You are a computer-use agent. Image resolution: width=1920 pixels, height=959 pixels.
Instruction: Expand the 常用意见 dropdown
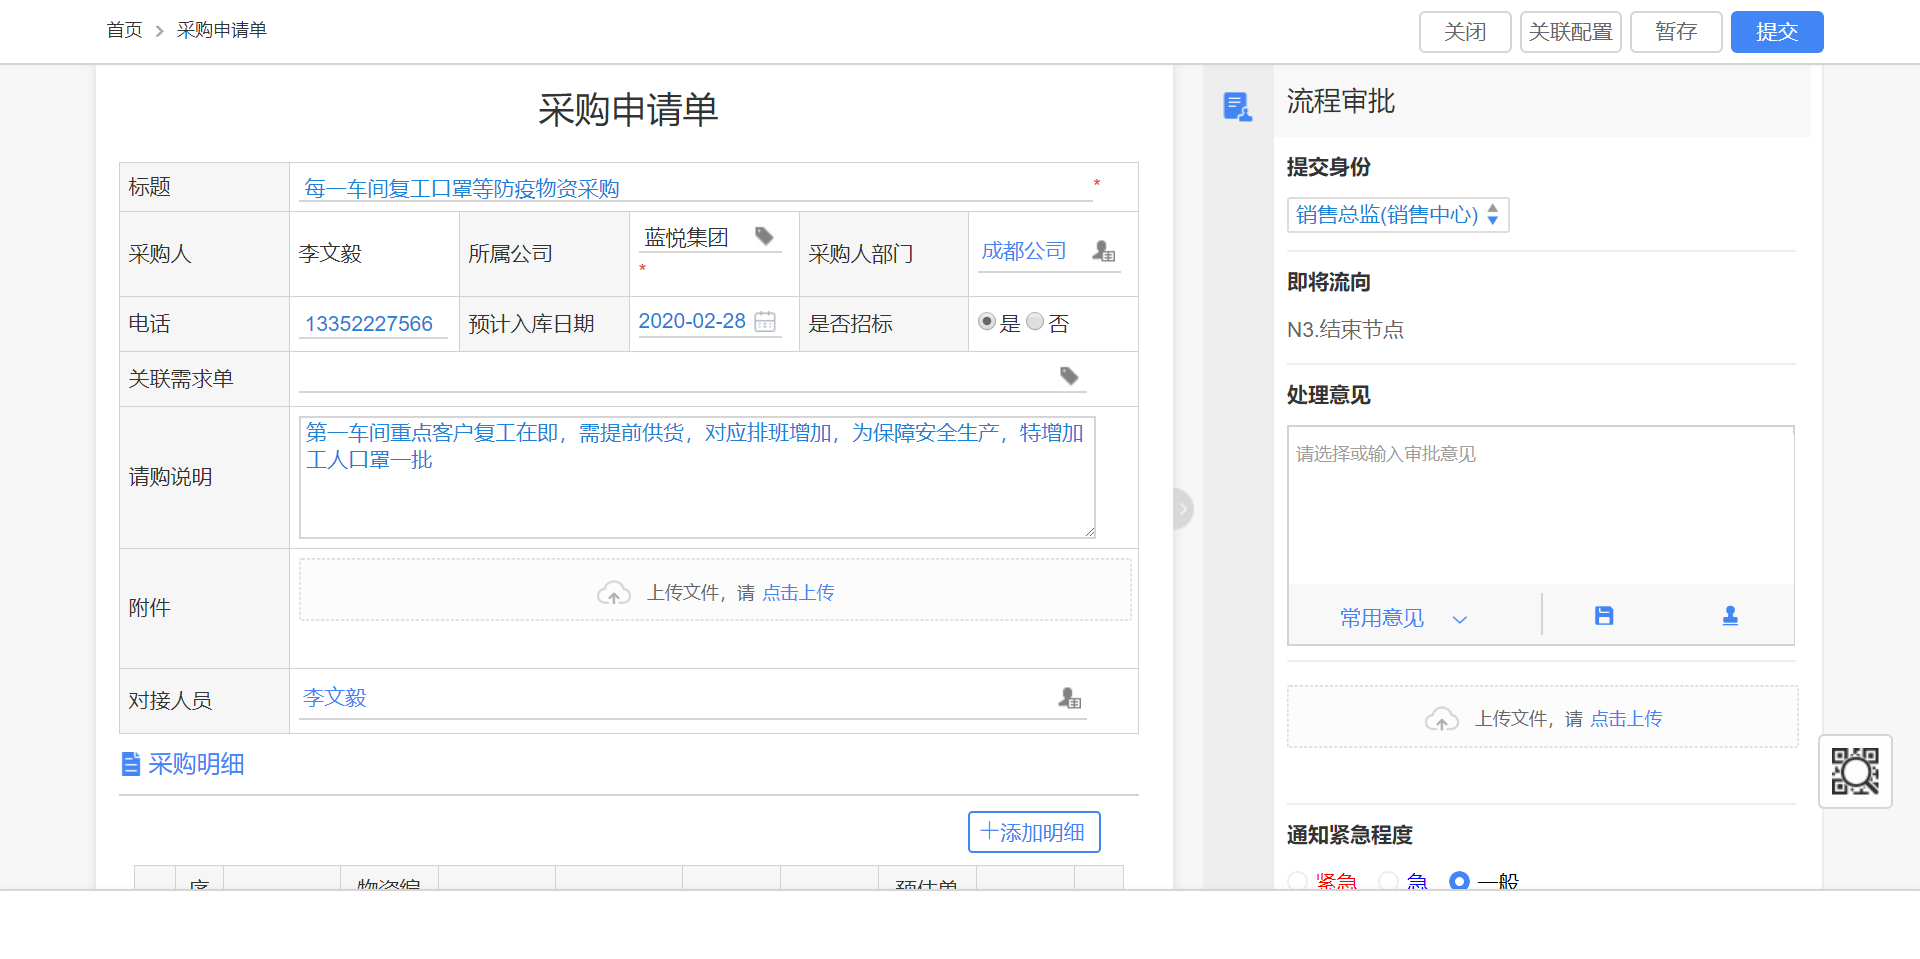click(x=1403, y=618)
